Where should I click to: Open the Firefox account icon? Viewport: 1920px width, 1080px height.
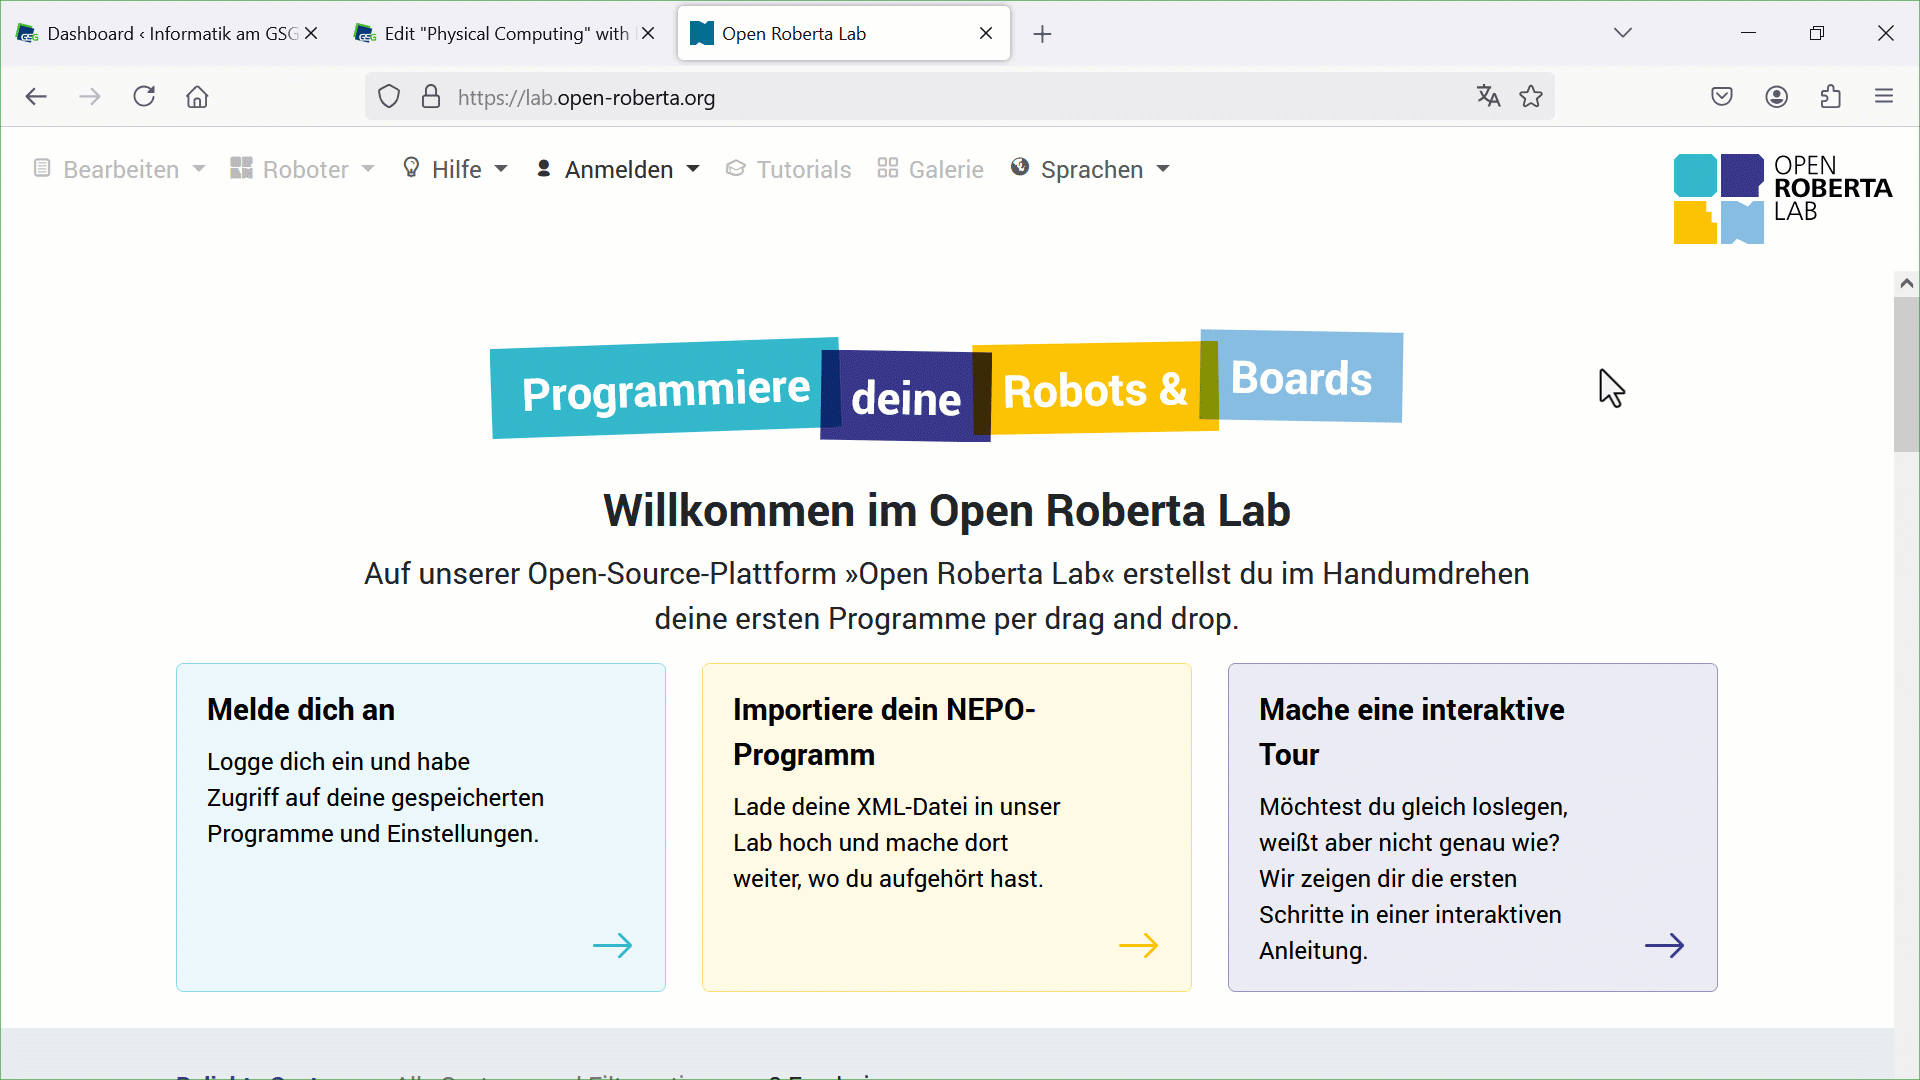1776,97
